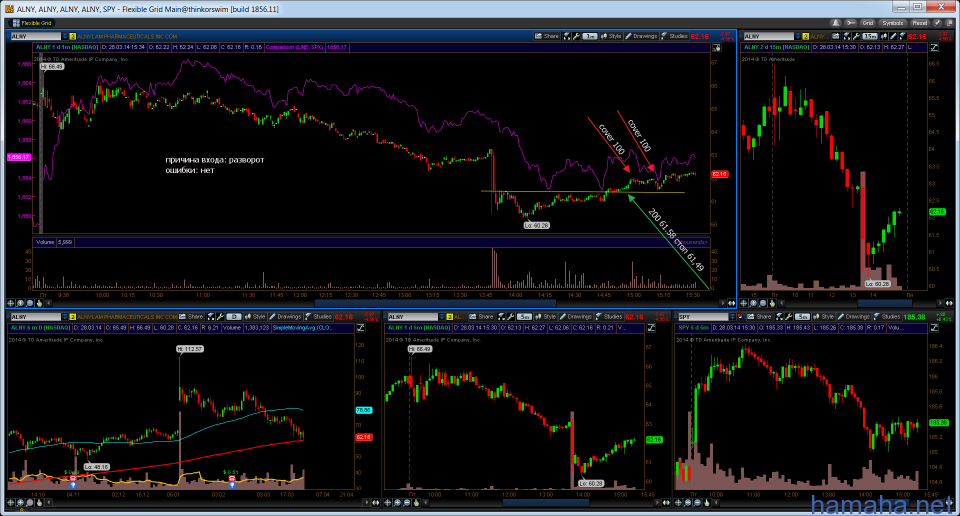Screen dimensions: 960x516
Task: Open the alerts bell icon in top bar
Action: pos(836,23)
